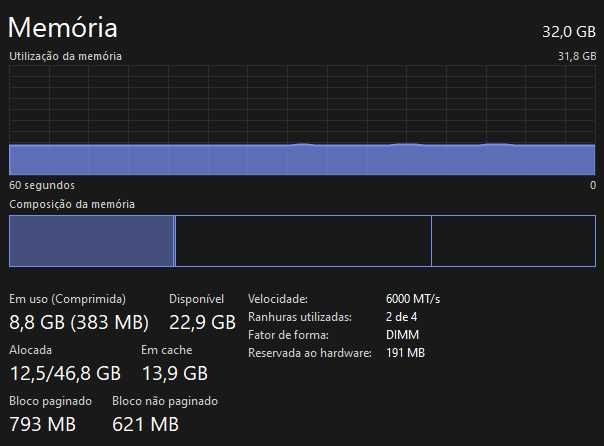Click the 13,9 GB cached value
The width and height of the screenshot is (604, 446).
[x=174, y=373]
